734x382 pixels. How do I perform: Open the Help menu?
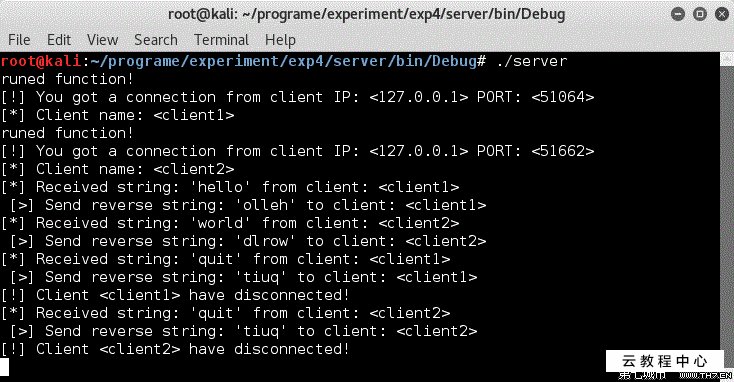tap(280, 40)
